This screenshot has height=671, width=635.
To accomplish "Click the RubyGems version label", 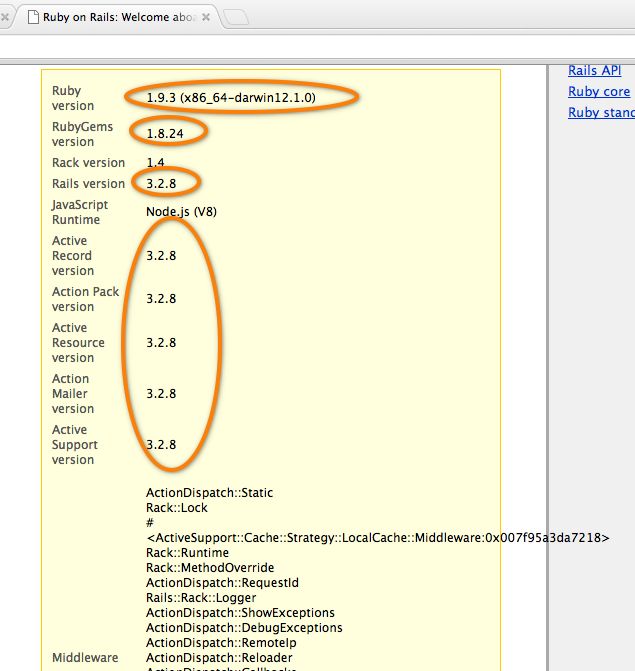I will click(82, 134).
